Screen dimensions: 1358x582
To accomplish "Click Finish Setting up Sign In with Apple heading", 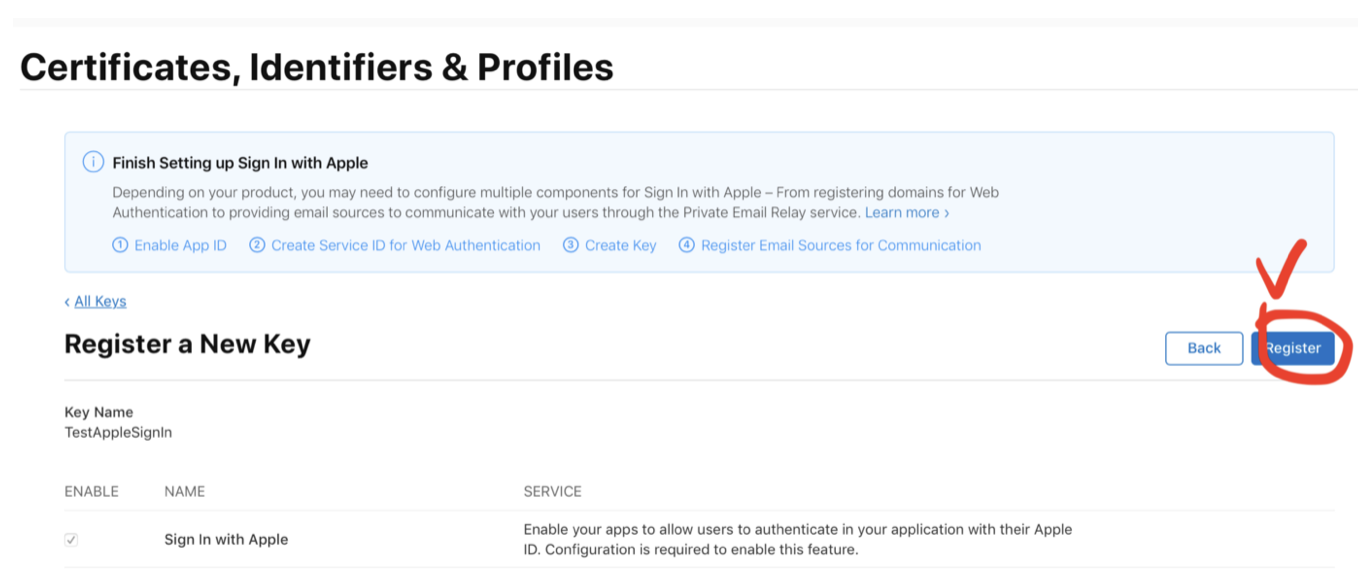I will tap(240, 162).
